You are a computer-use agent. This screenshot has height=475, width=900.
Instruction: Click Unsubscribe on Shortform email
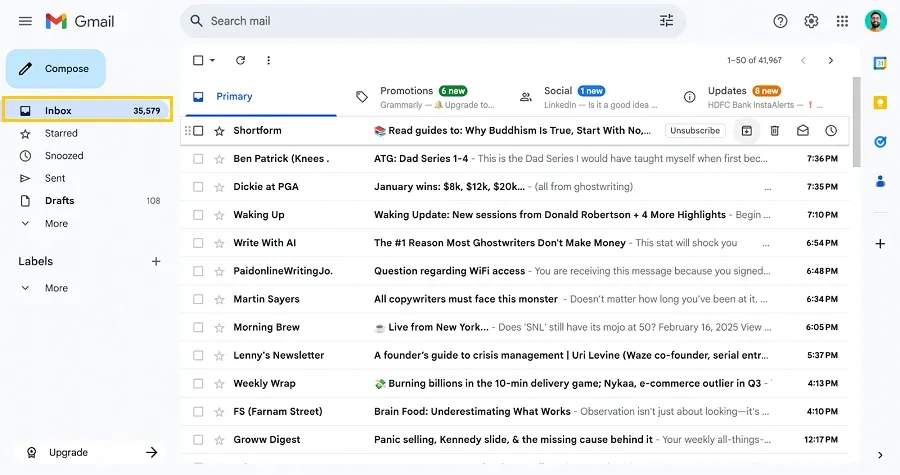pos(695,131)
